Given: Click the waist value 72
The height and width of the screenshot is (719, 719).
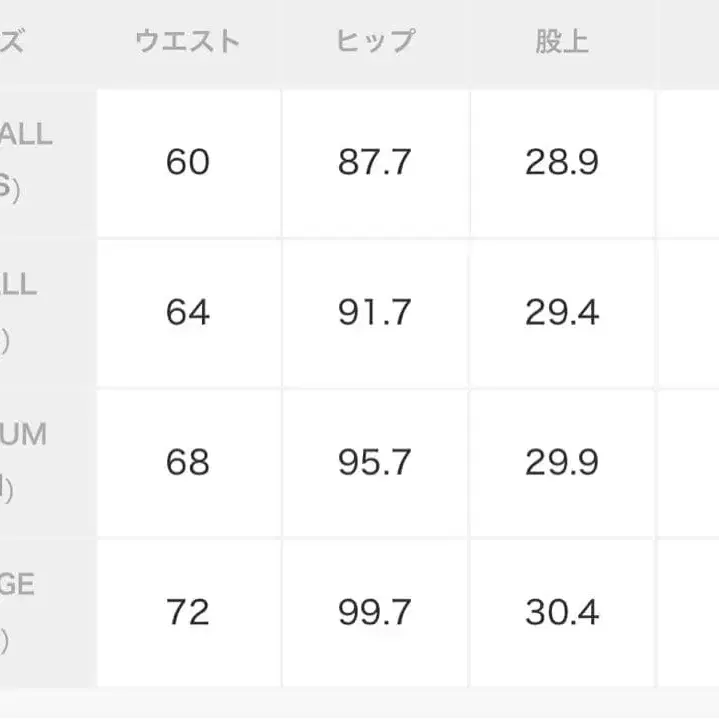Looking at the screenshot, I should (x=188, y=611).
